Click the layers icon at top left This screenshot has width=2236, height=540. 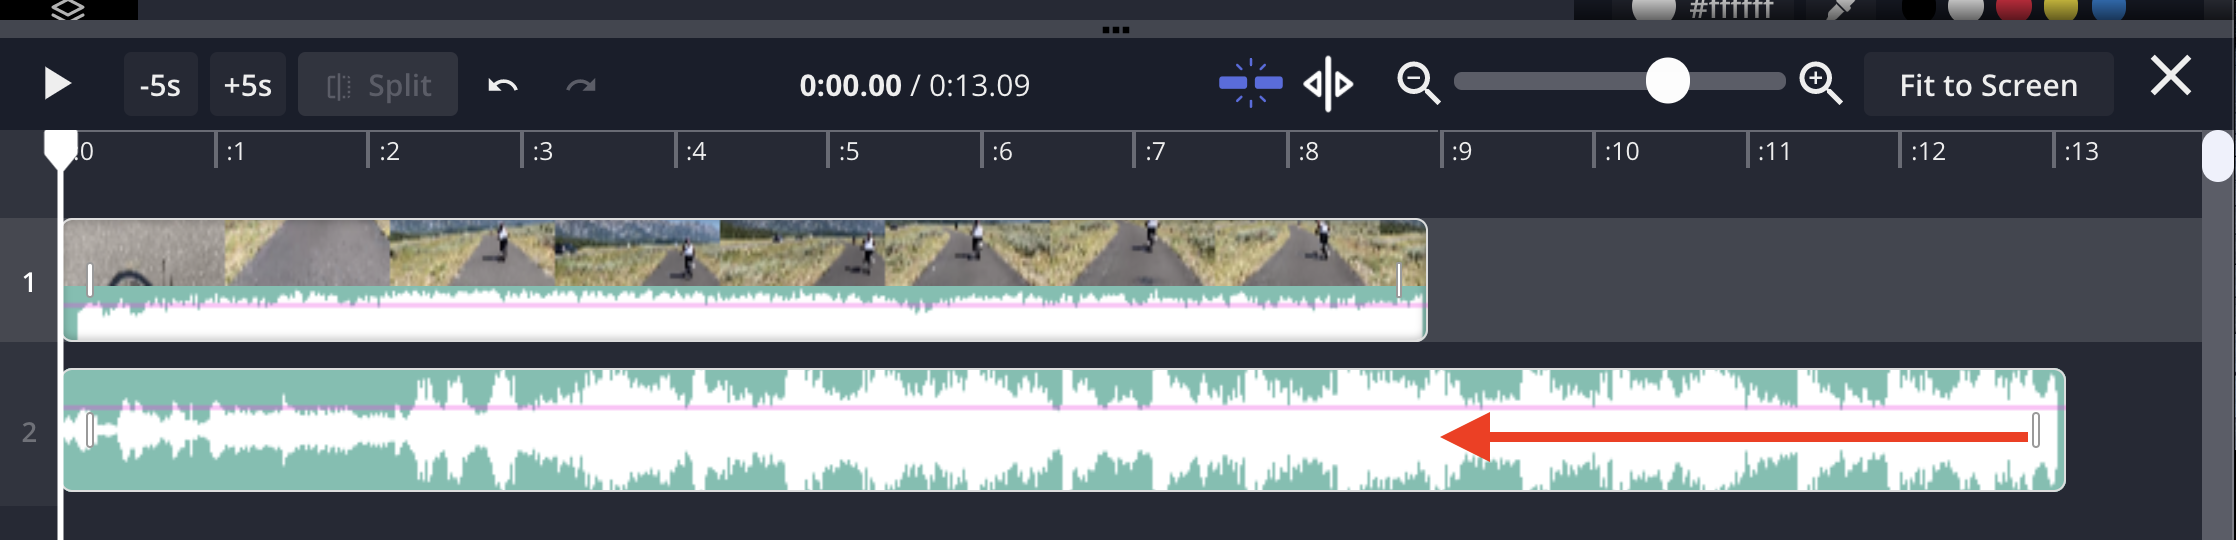(x=68, y=10)
